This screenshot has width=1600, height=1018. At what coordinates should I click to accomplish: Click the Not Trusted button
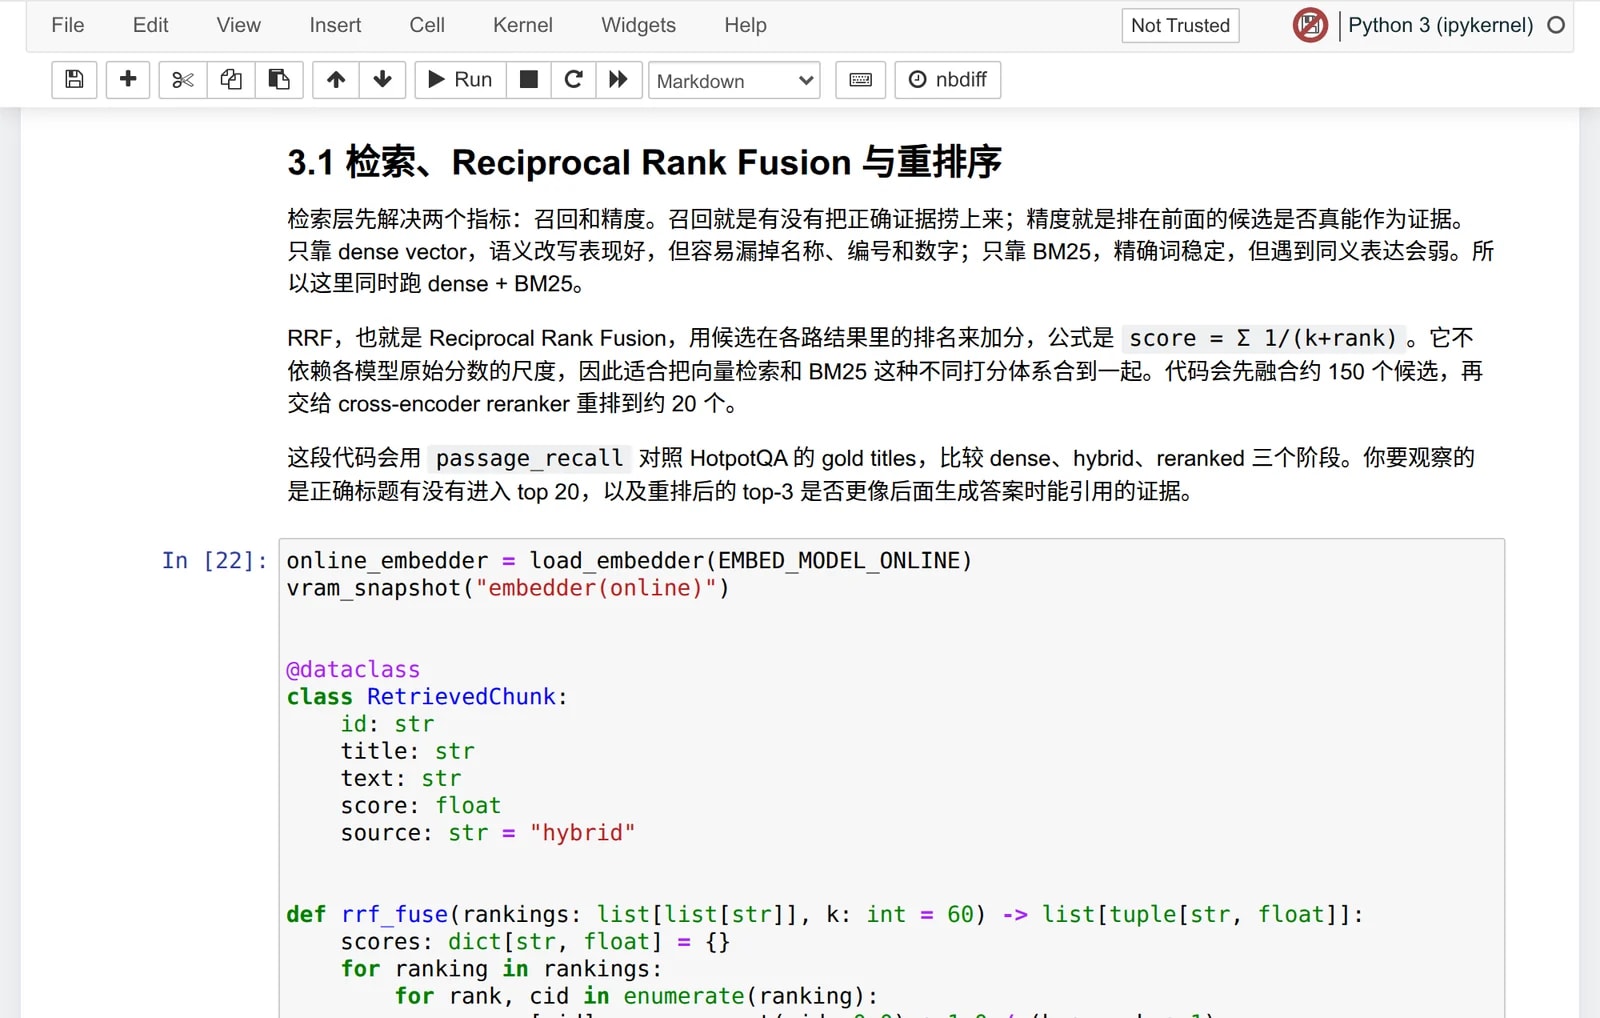point(1180,26)
